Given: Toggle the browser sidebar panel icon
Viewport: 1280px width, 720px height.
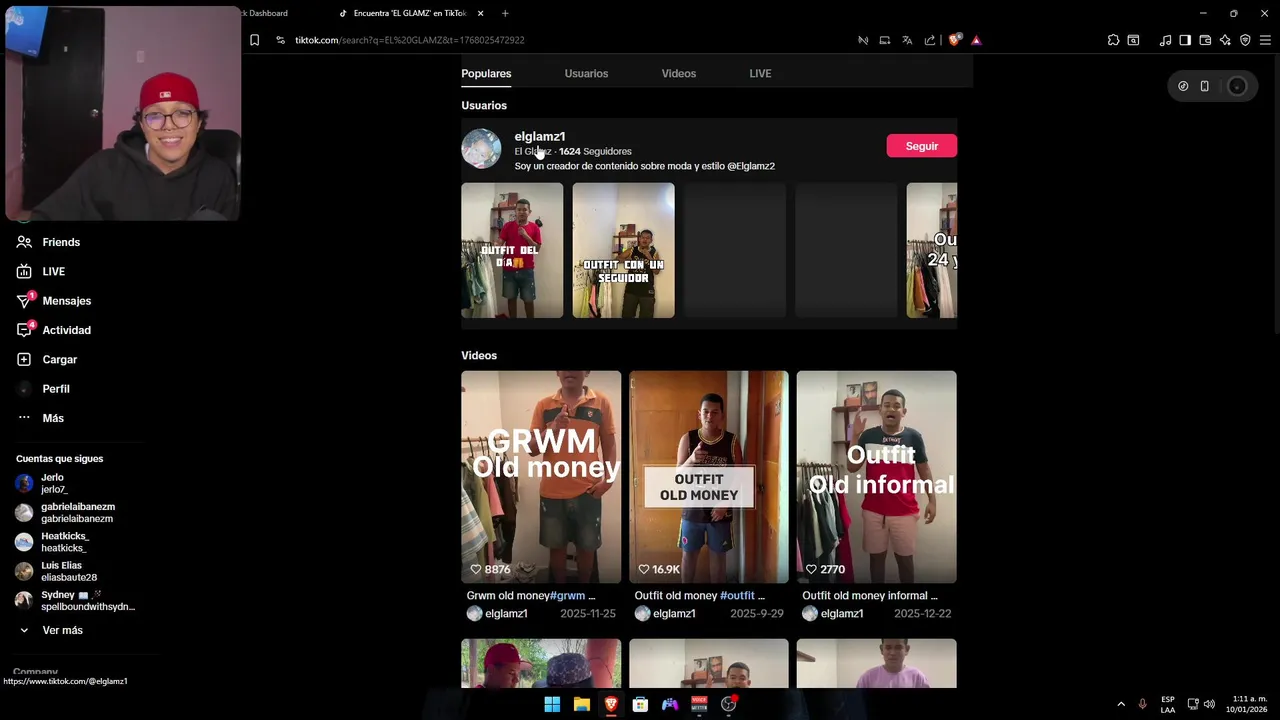Looking at the screenshot, I should tap(1185, 40).
